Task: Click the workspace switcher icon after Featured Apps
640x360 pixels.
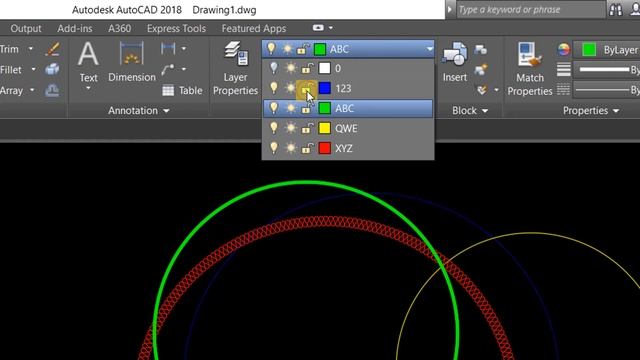Action: pyautogui.click(x=318, y=28)
